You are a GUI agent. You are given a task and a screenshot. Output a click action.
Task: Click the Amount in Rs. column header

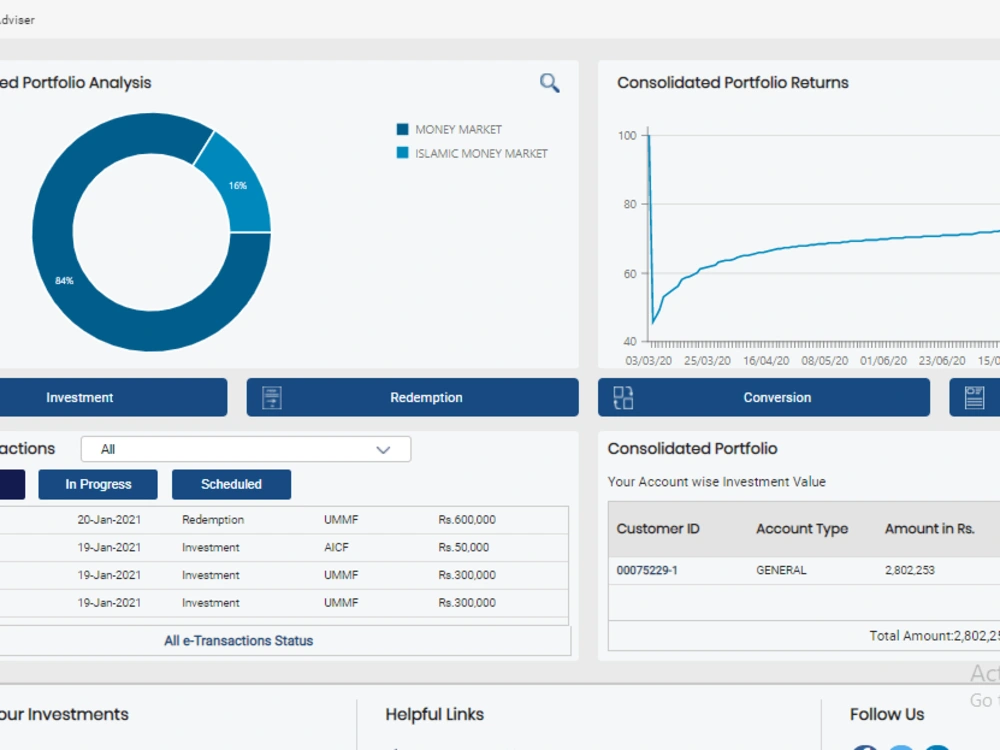pyautogui.click(x=930, y=529)
